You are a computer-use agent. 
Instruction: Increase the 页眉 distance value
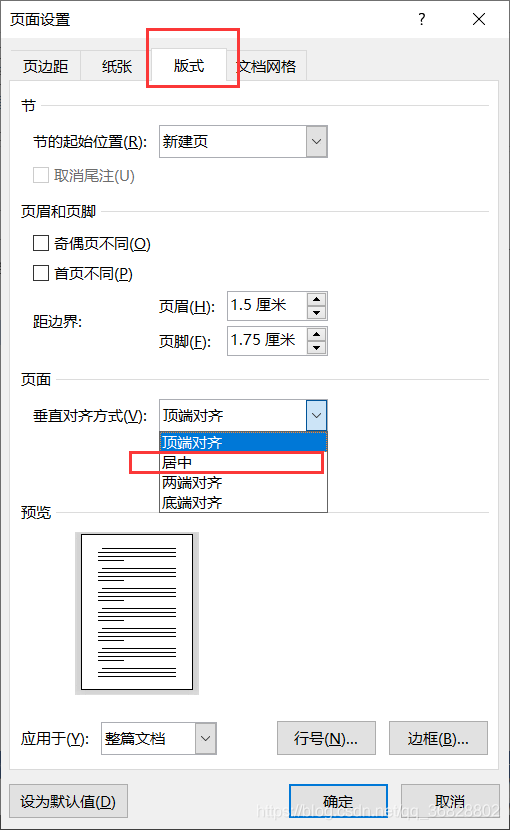pyautogui.click(x=316, y=299)
